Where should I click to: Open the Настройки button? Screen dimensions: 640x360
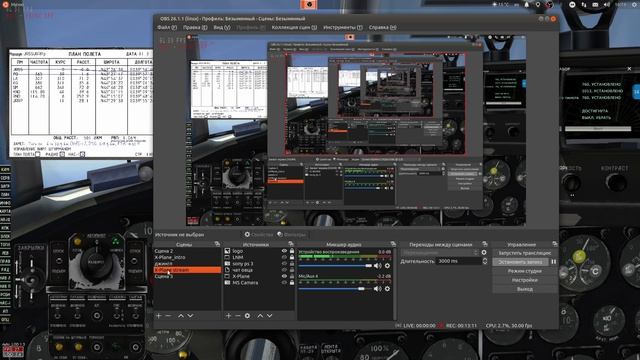pos(524,280)
